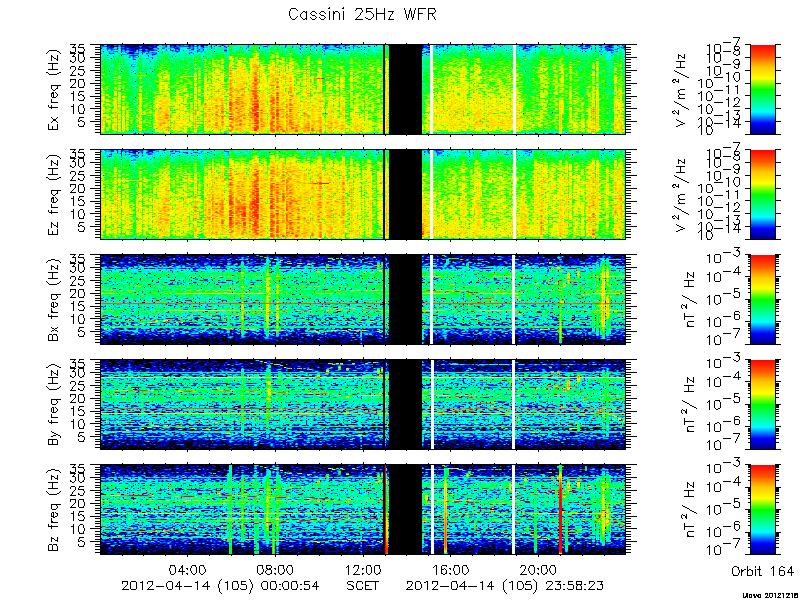
Task: Select the "Ex freq (Hz)" axis label
Action: click(55, 89)
